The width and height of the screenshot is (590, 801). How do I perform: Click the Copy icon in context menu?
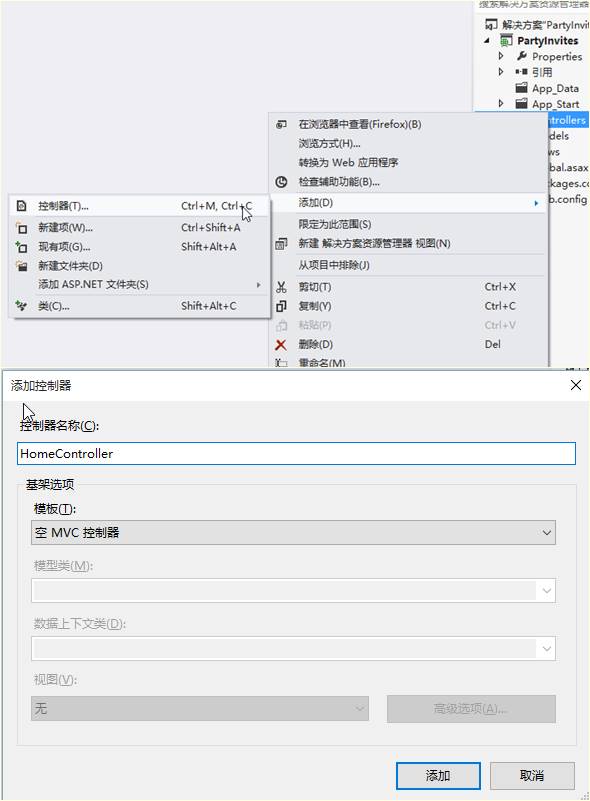281,307
